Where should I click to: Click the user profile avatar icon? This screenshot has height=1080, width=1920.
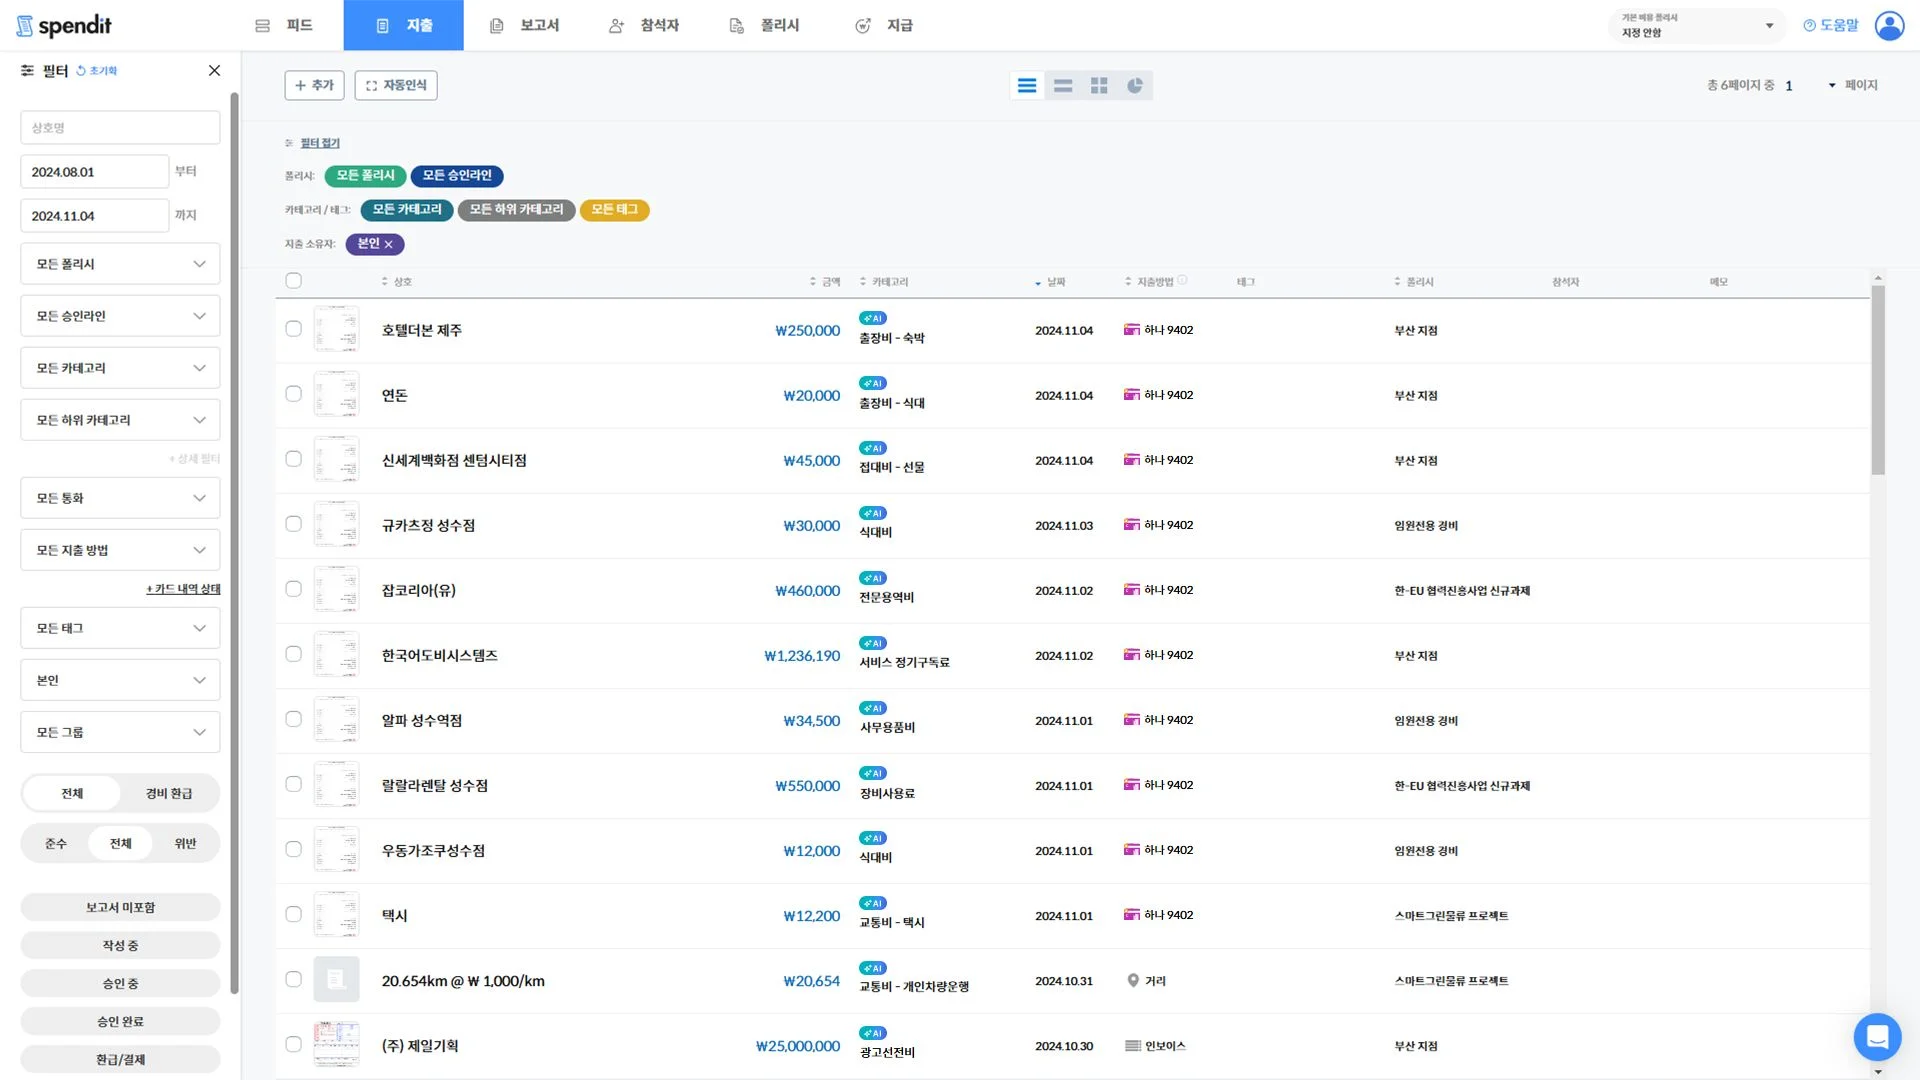point(1889,25)
